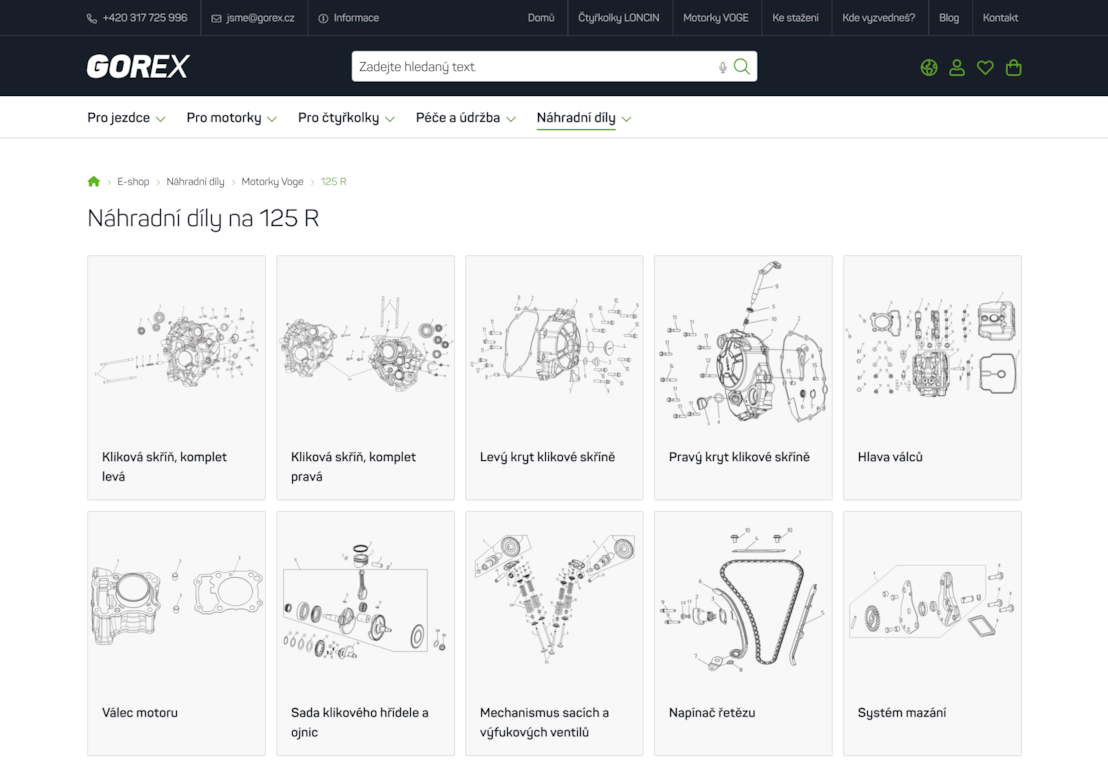Screen dimensions: 1108x765
Task: Open the Péče a údržba menu item
Action: click(x=458, y=118)
